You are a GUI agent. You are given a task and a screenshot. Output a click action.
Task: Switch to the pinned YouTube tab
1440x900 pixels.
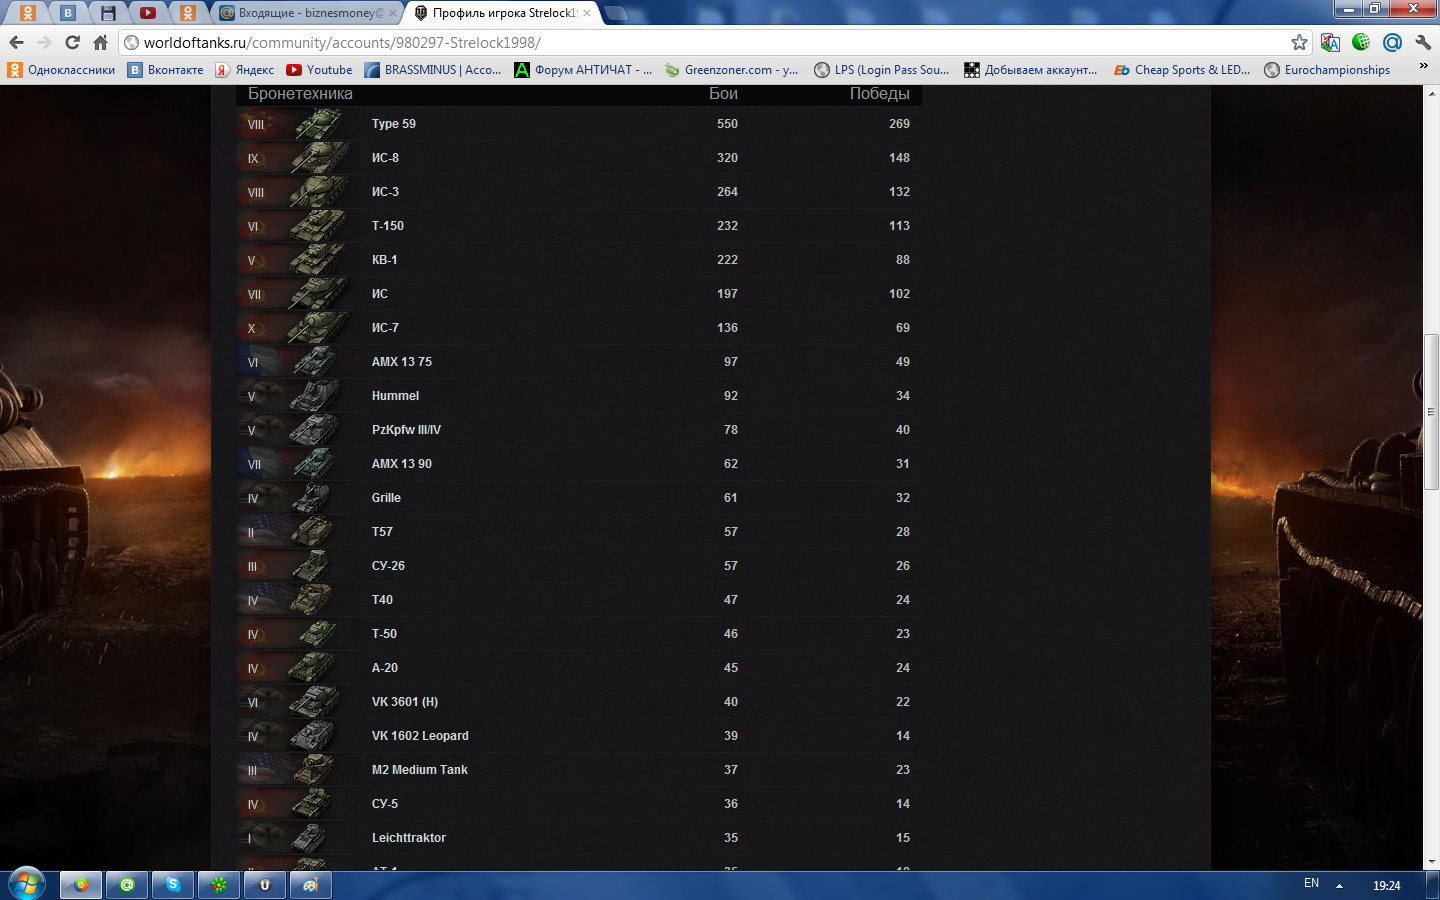pos(148,13)
